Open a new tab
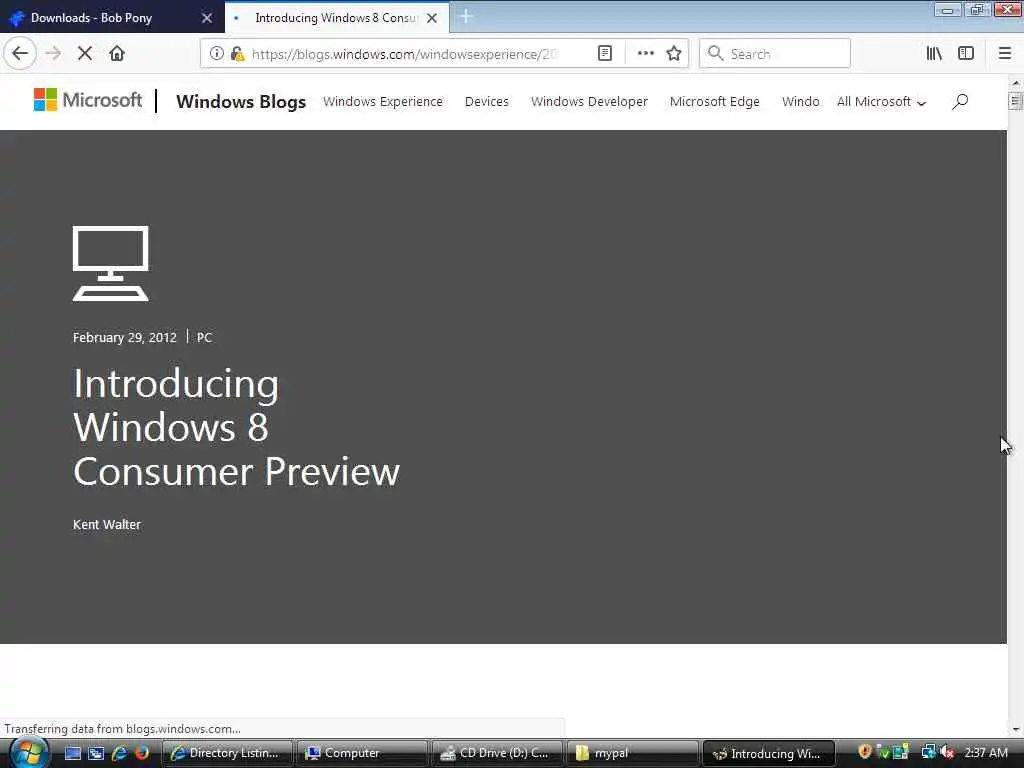The width and height of the screenshot is (1024, 768). pos(466,17)
